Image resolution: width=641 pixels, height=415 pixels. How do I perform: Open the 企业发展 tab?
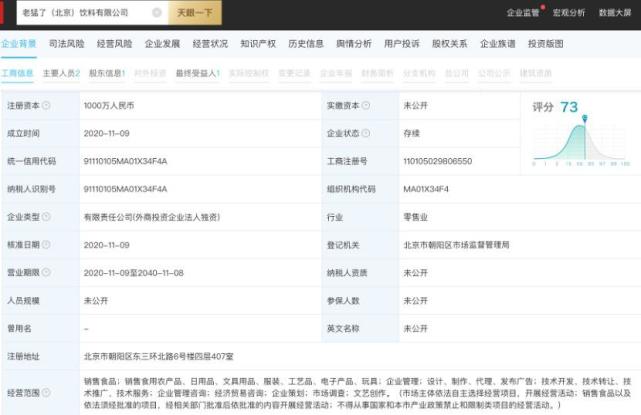point(162,44)
